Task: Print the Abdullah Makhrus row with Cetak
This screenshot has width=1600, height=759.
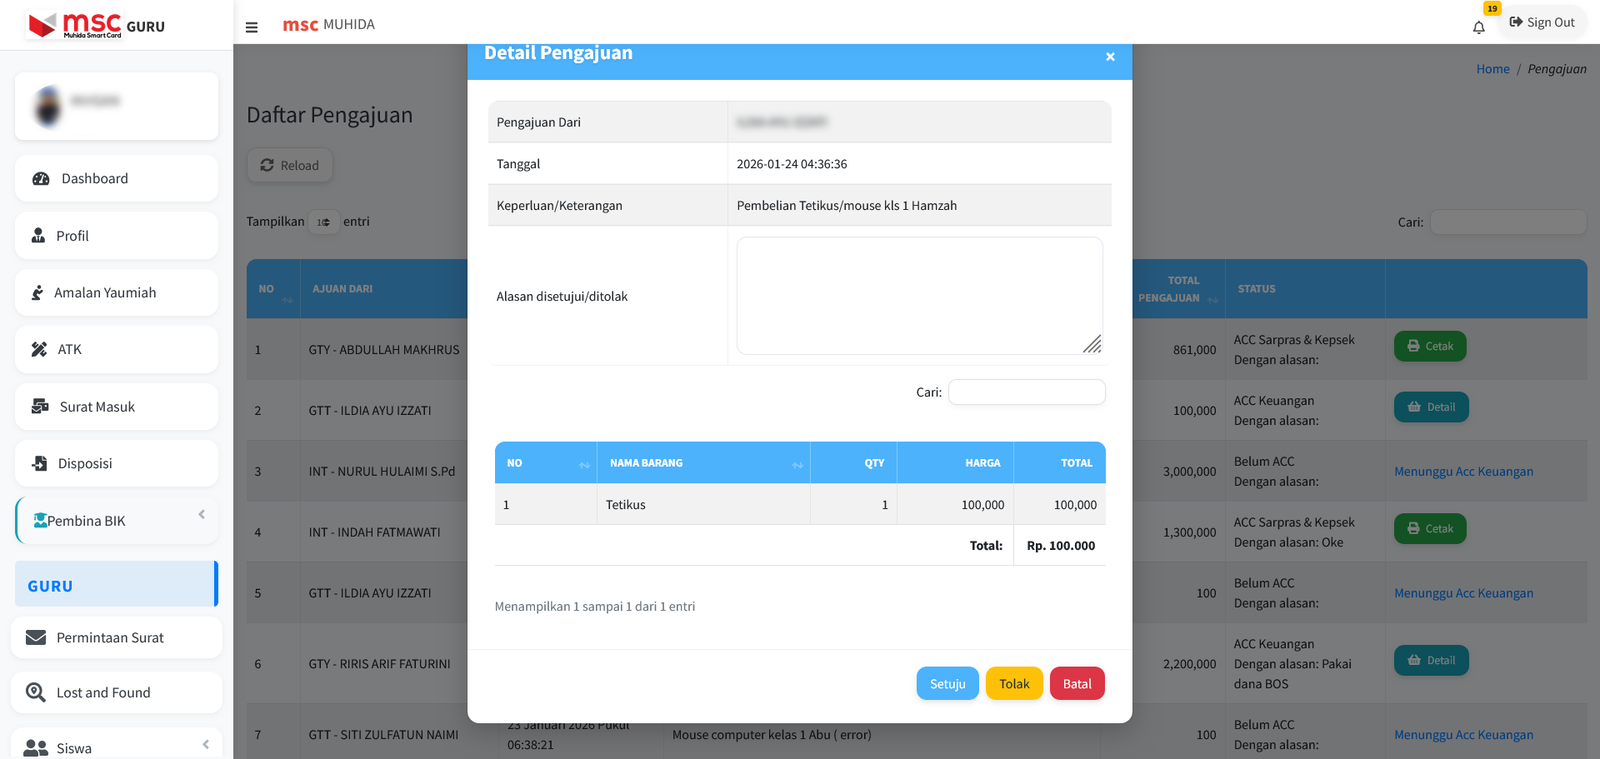Action: 1430,346
